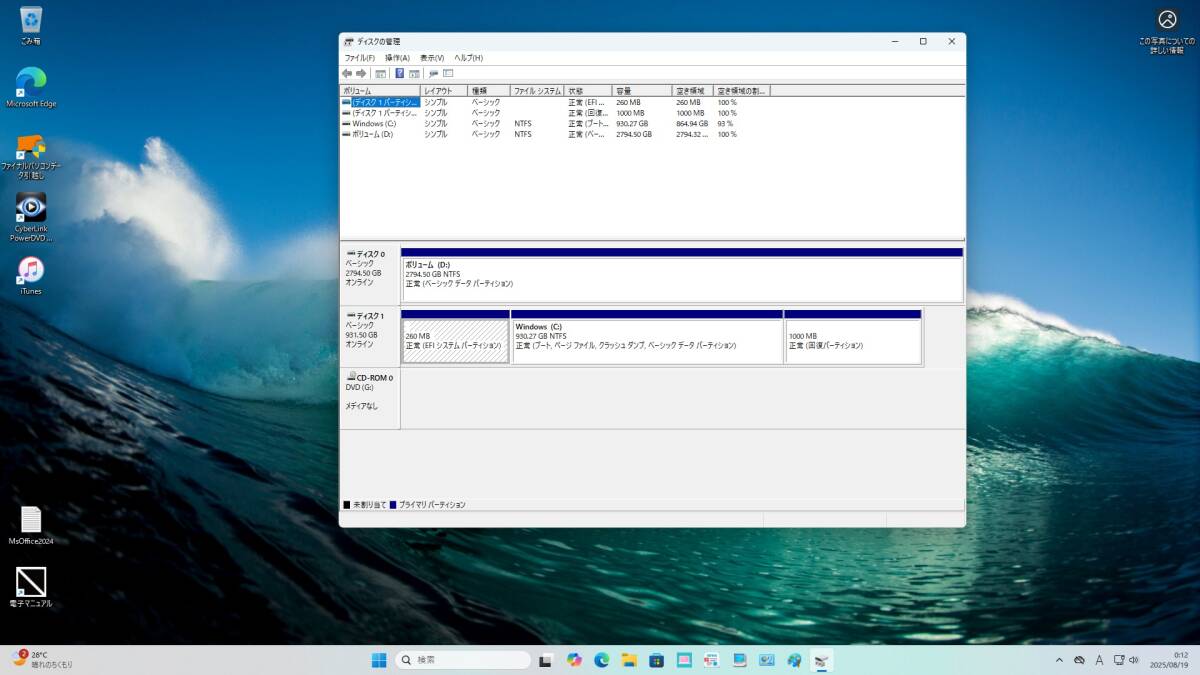This screenshot has width=1200, height=675.
Task: Select Windows (C:) row in volume list
Action: coord(374,124)
